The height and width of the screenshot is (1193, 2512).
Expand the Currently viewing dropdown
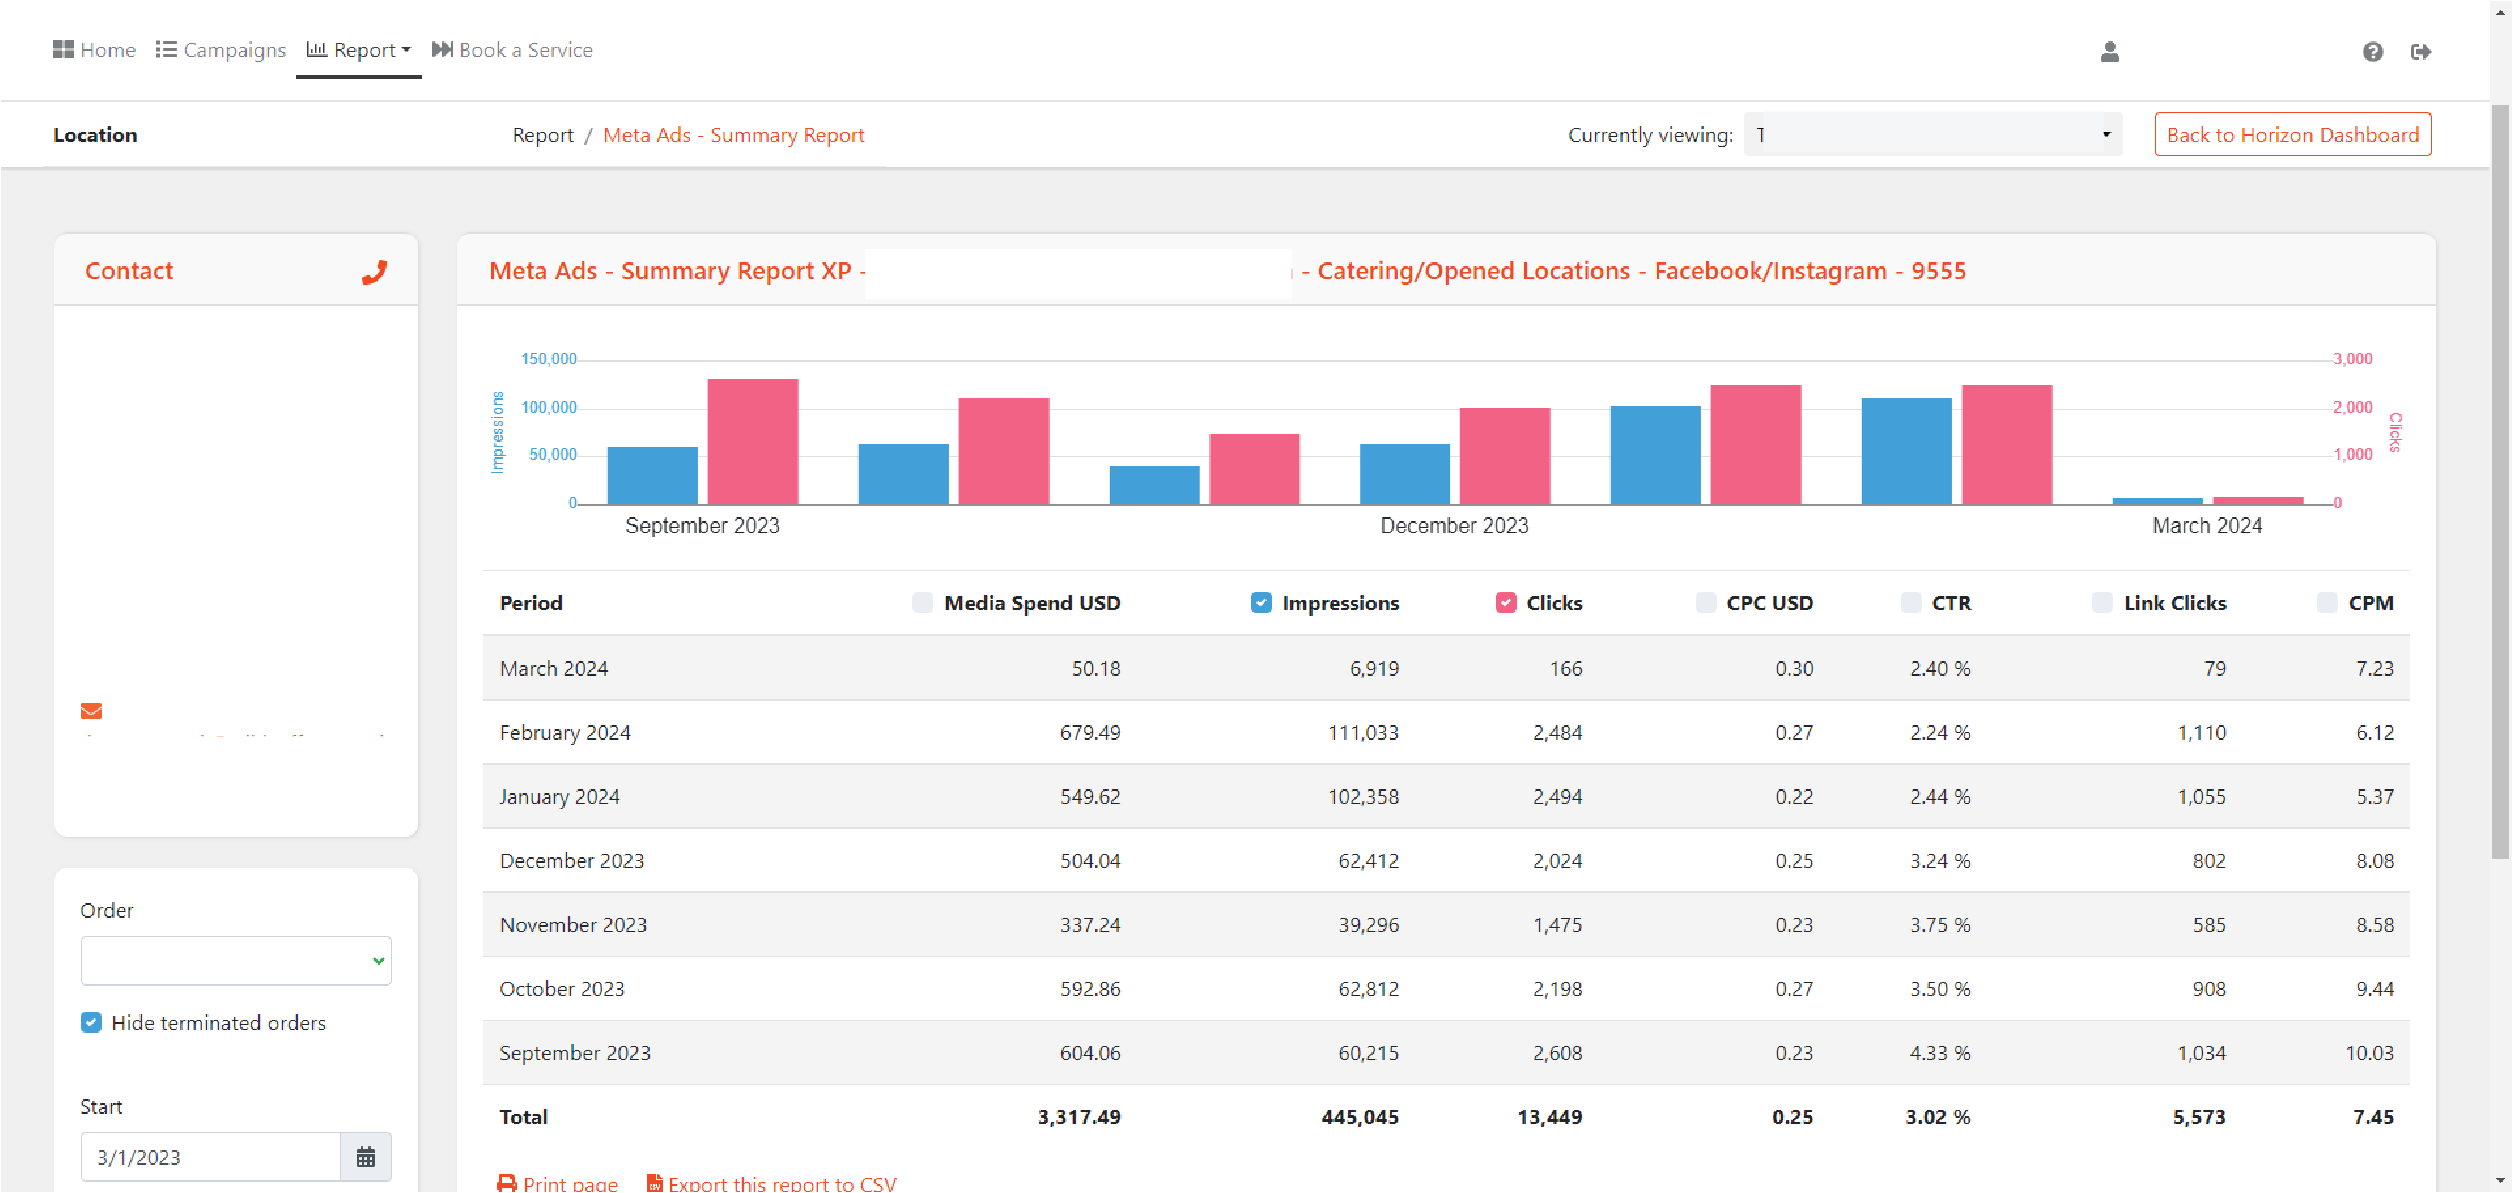[x=1932, y=135]
